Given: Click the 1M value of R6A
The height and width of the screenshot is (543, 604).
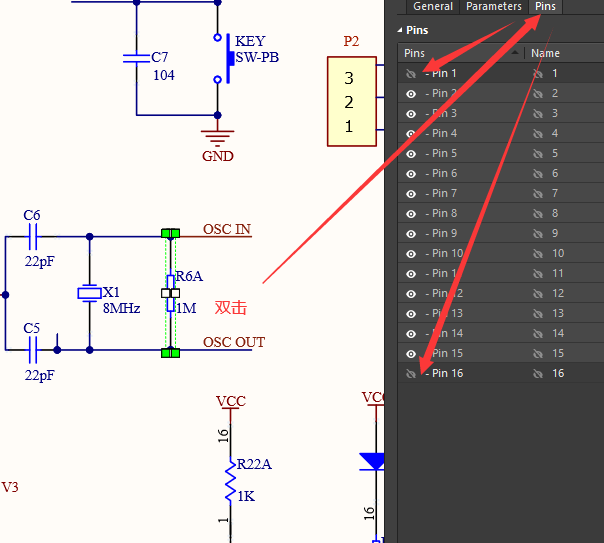Looking at the screenshot, I should [x=186, y=308].
